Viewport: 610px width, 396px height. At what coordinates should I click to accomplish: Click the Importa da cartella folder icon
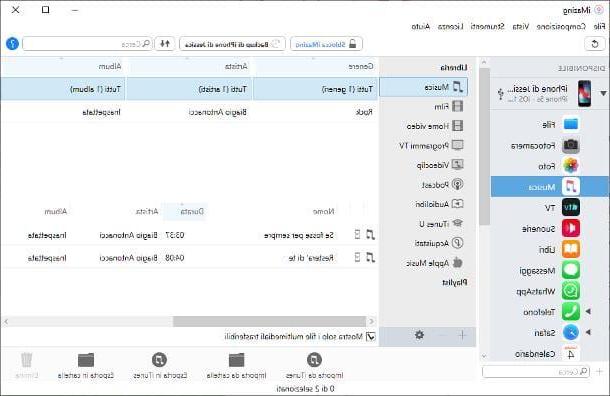click(x=236, y=360)
